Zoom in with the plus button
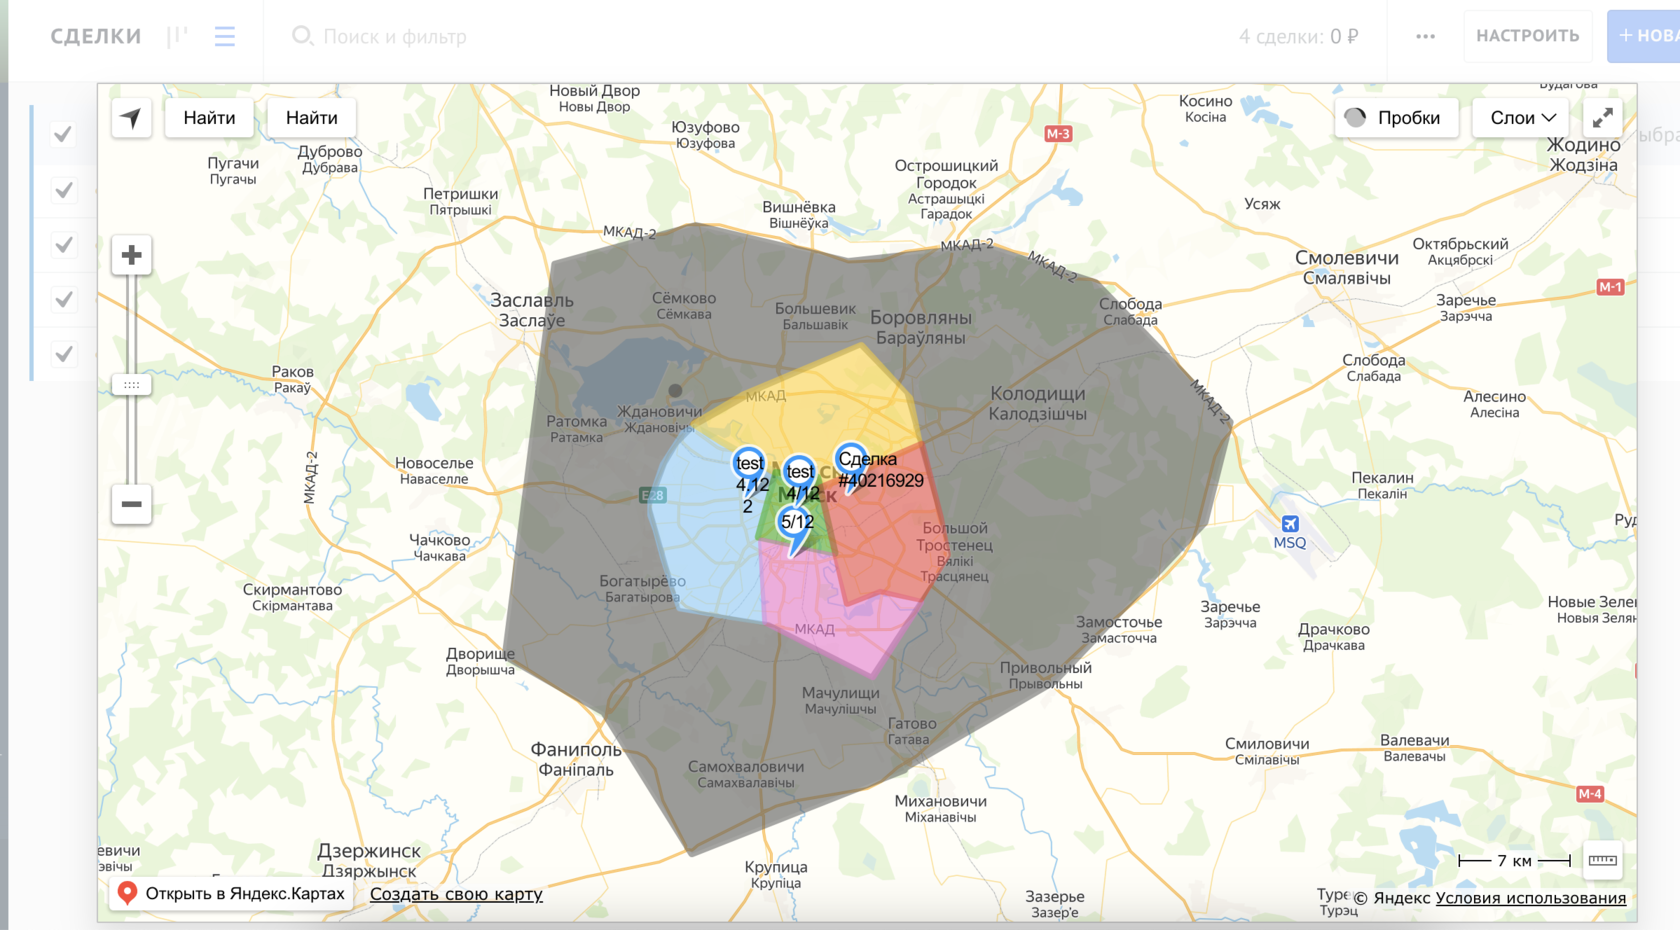 point(131,256)
